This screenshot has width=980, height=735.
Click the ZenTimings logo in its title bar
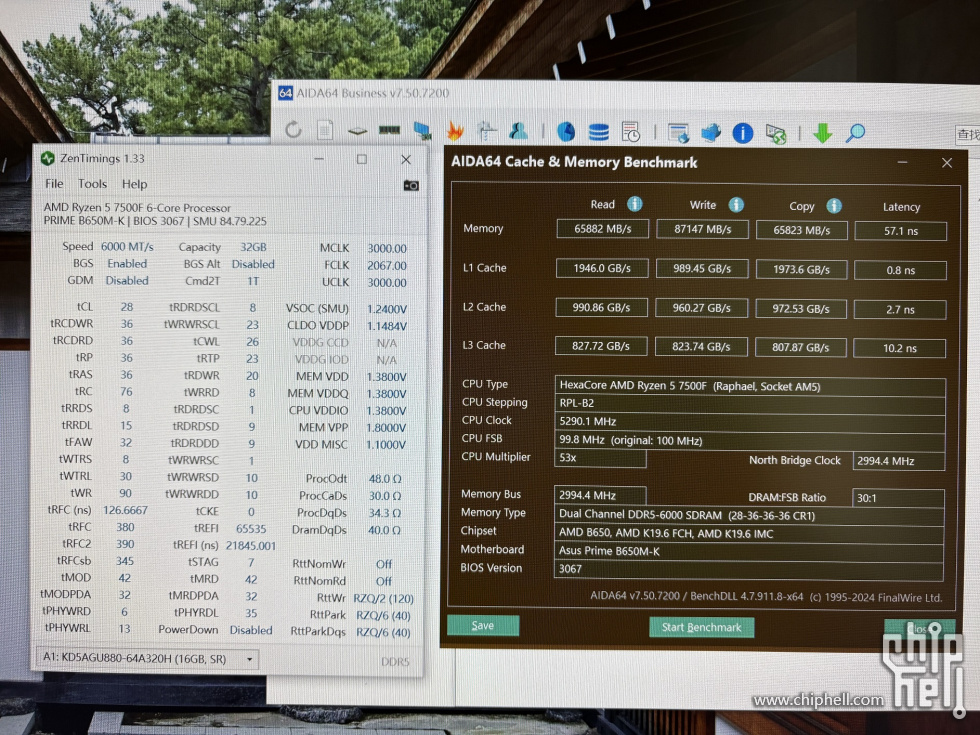(x=48, y=159)
